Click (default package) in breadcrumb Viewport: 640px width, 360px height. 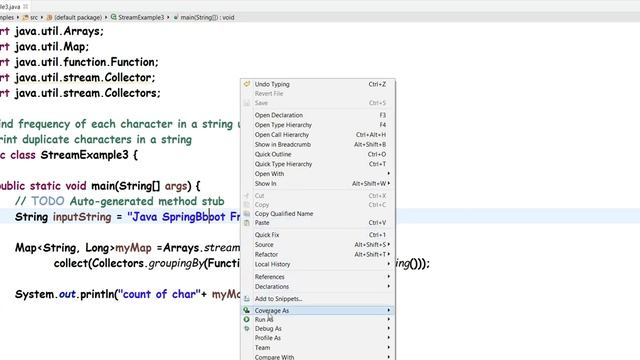coord(78,18)
